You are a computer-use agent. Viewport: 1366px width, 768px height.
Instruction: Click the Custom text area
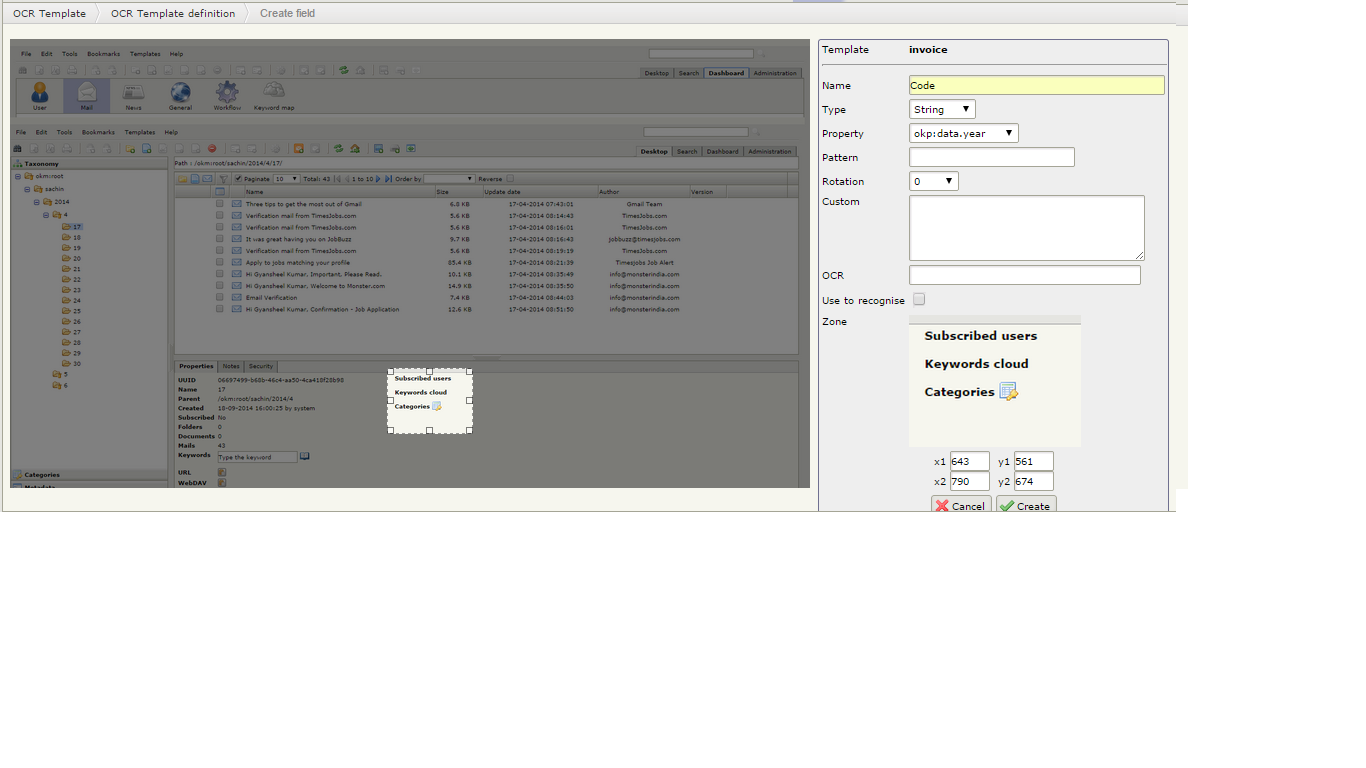1026,228
